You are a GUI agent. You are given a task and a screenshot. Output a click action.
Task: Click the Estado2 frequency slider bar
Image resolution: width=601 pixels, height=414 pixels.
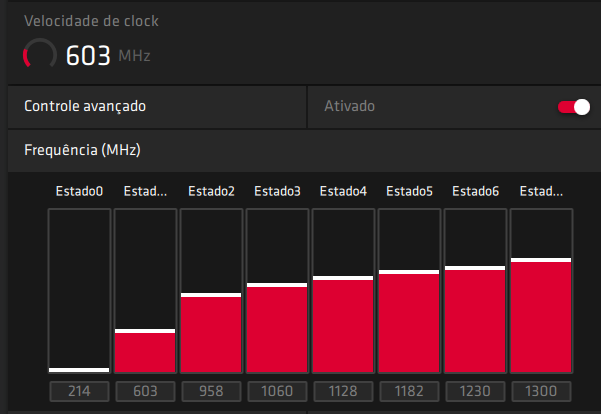coord(211,291)
